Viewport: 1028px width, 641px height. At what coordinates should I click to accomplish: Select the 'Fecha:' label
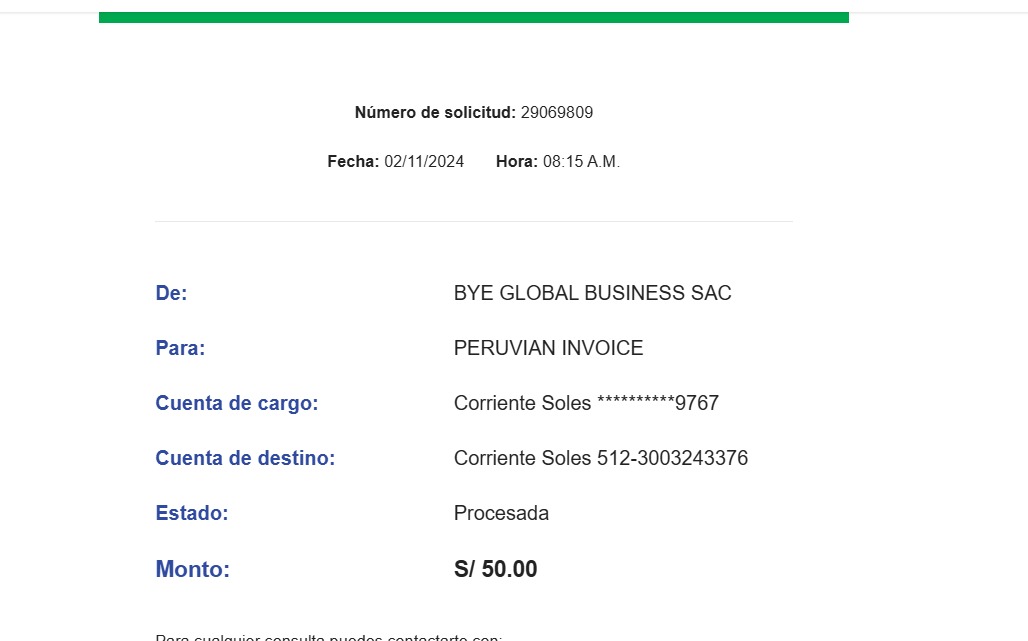(353, 162)
